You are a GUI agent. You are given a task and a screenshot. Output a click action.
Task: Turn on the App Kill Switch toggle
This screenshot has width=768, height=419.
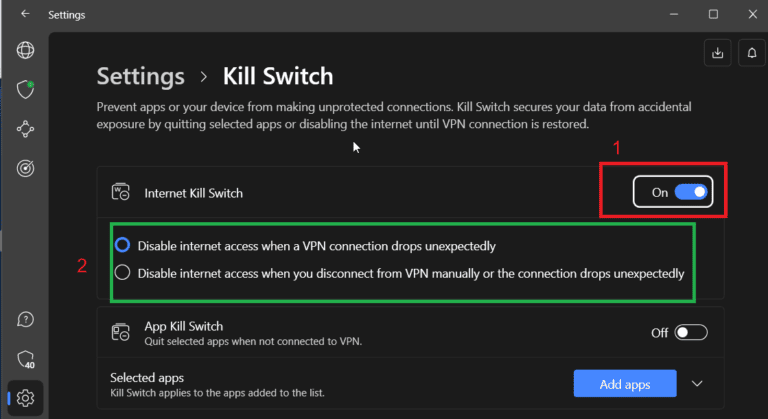[x=691, y=333]
